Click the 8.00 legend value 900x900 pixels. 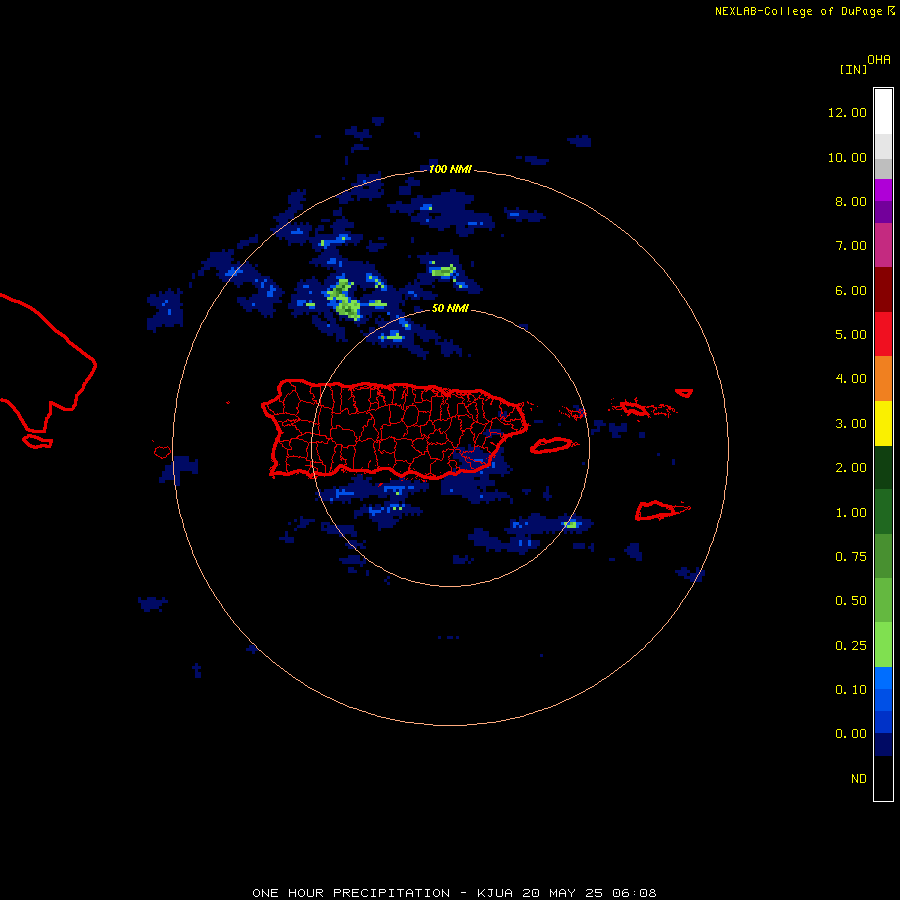pyautogui.click(x=851, y=201)
